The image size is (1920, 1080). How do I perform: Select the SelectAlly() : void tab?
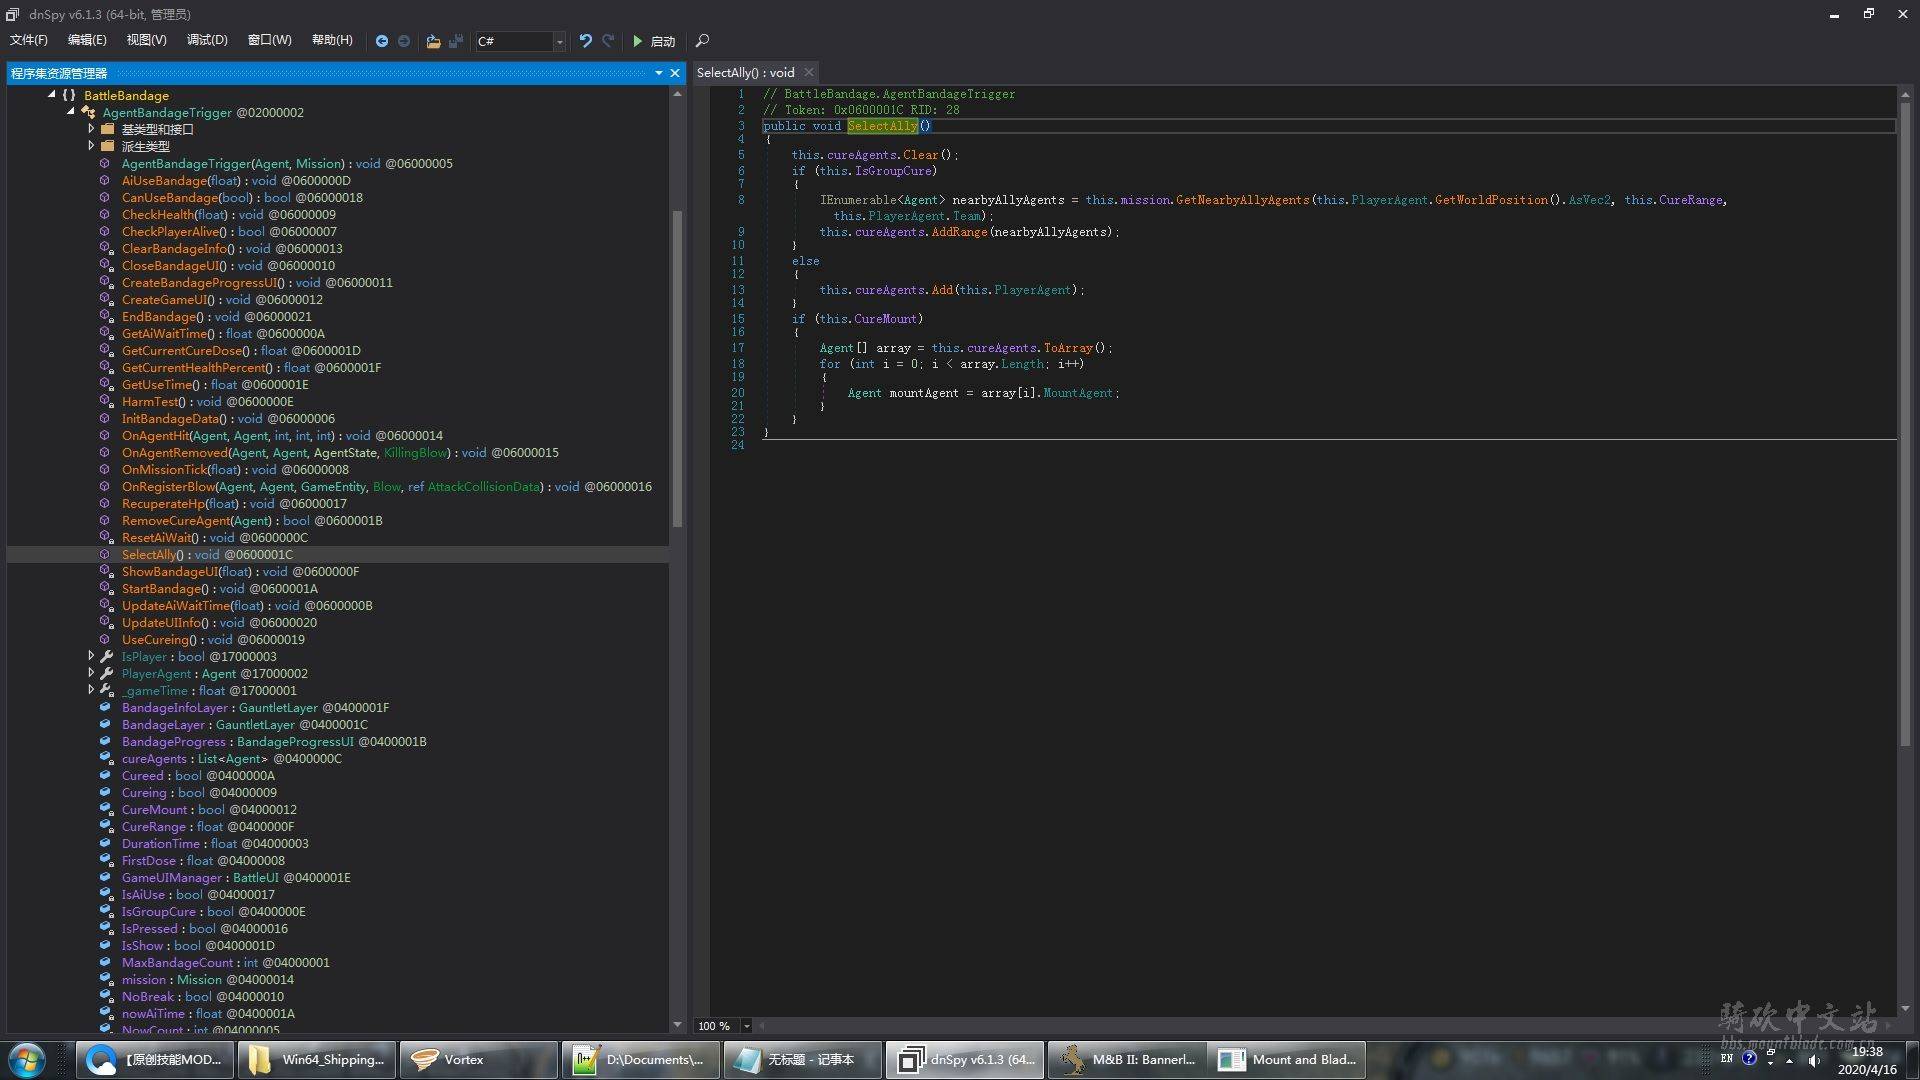click(x=746, y=73)
